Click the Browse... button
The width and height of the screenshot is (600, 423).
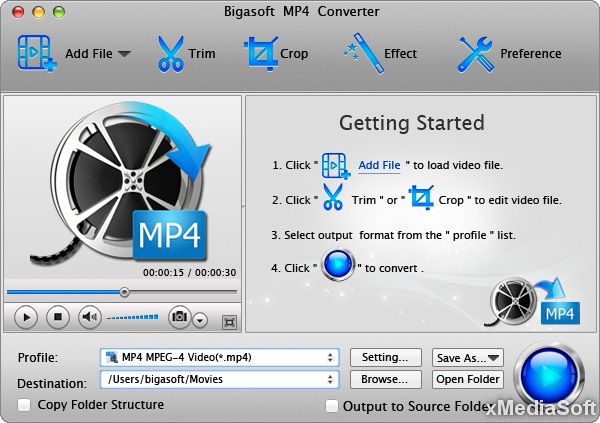[x=385, y=379]
